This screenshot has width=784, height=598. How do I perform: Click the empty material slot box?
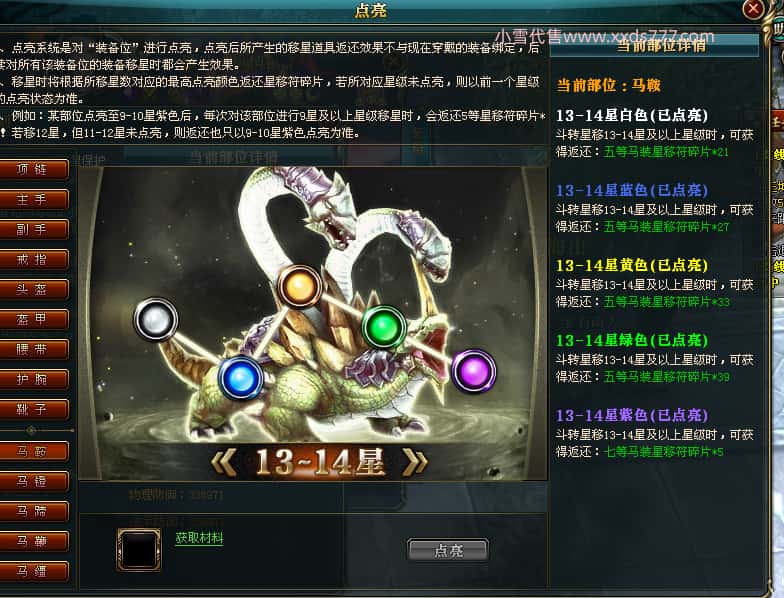click(x=139, y=550)
